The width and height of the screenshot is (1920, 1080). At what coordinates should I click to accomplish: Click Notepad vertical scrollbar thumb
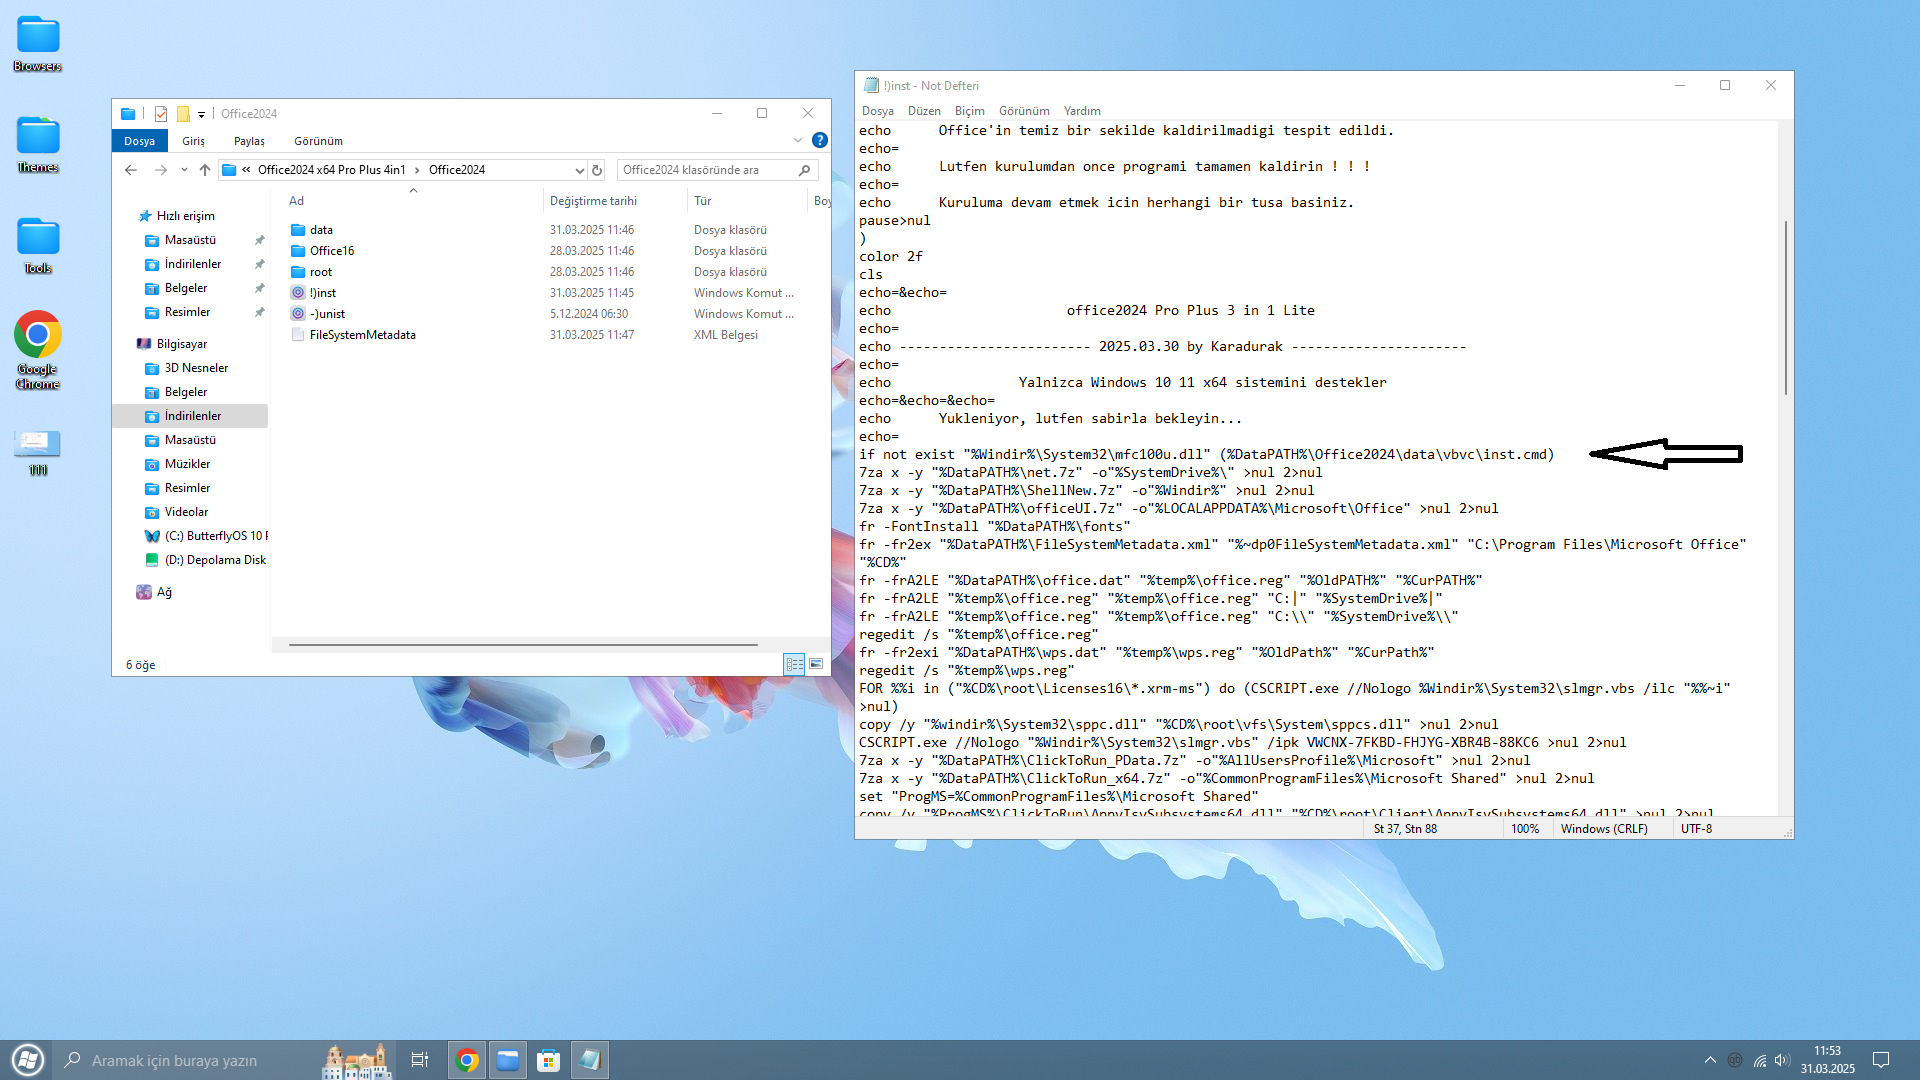[x=1785, y=308]
